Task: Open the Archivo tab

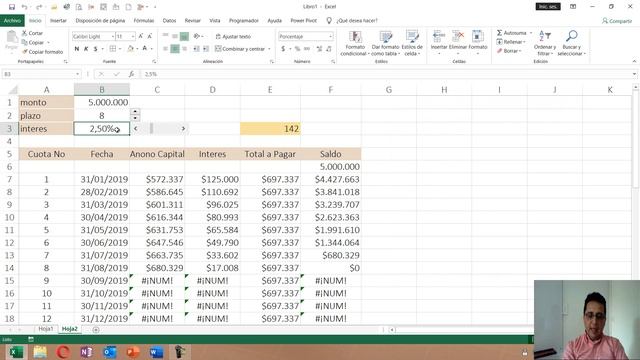Action: (12, 20)
